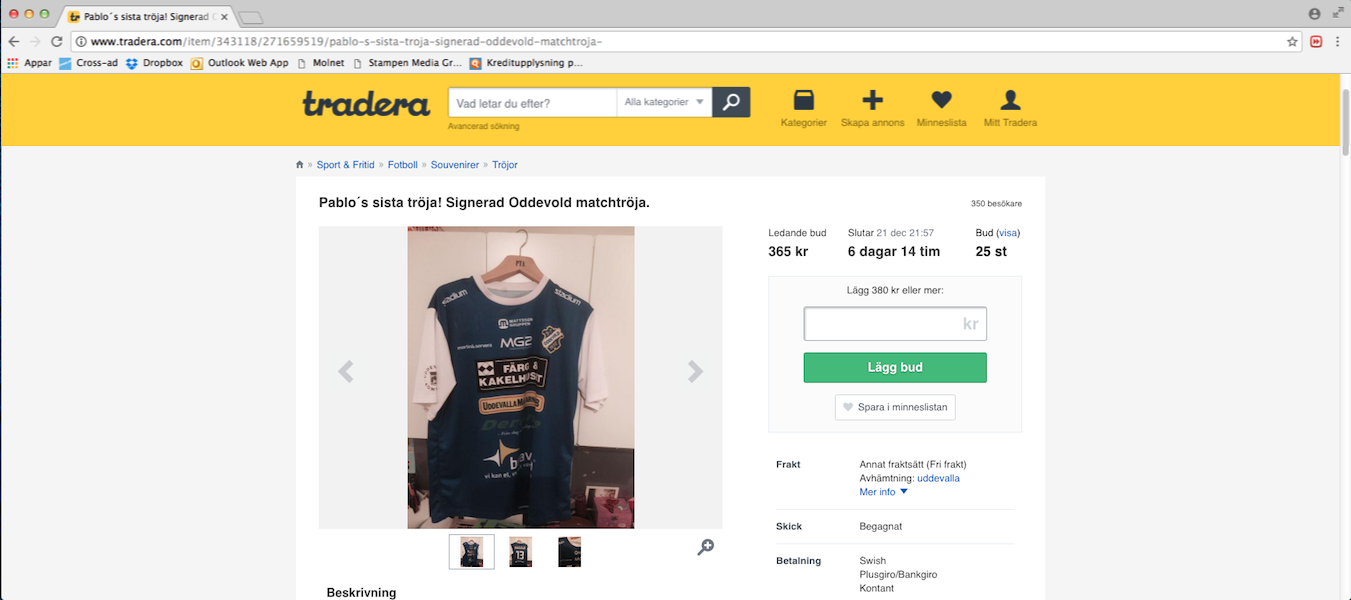Open the Minneslista heart icon
Viewport: 1351px width, 600px height.
tap(941, 100)
